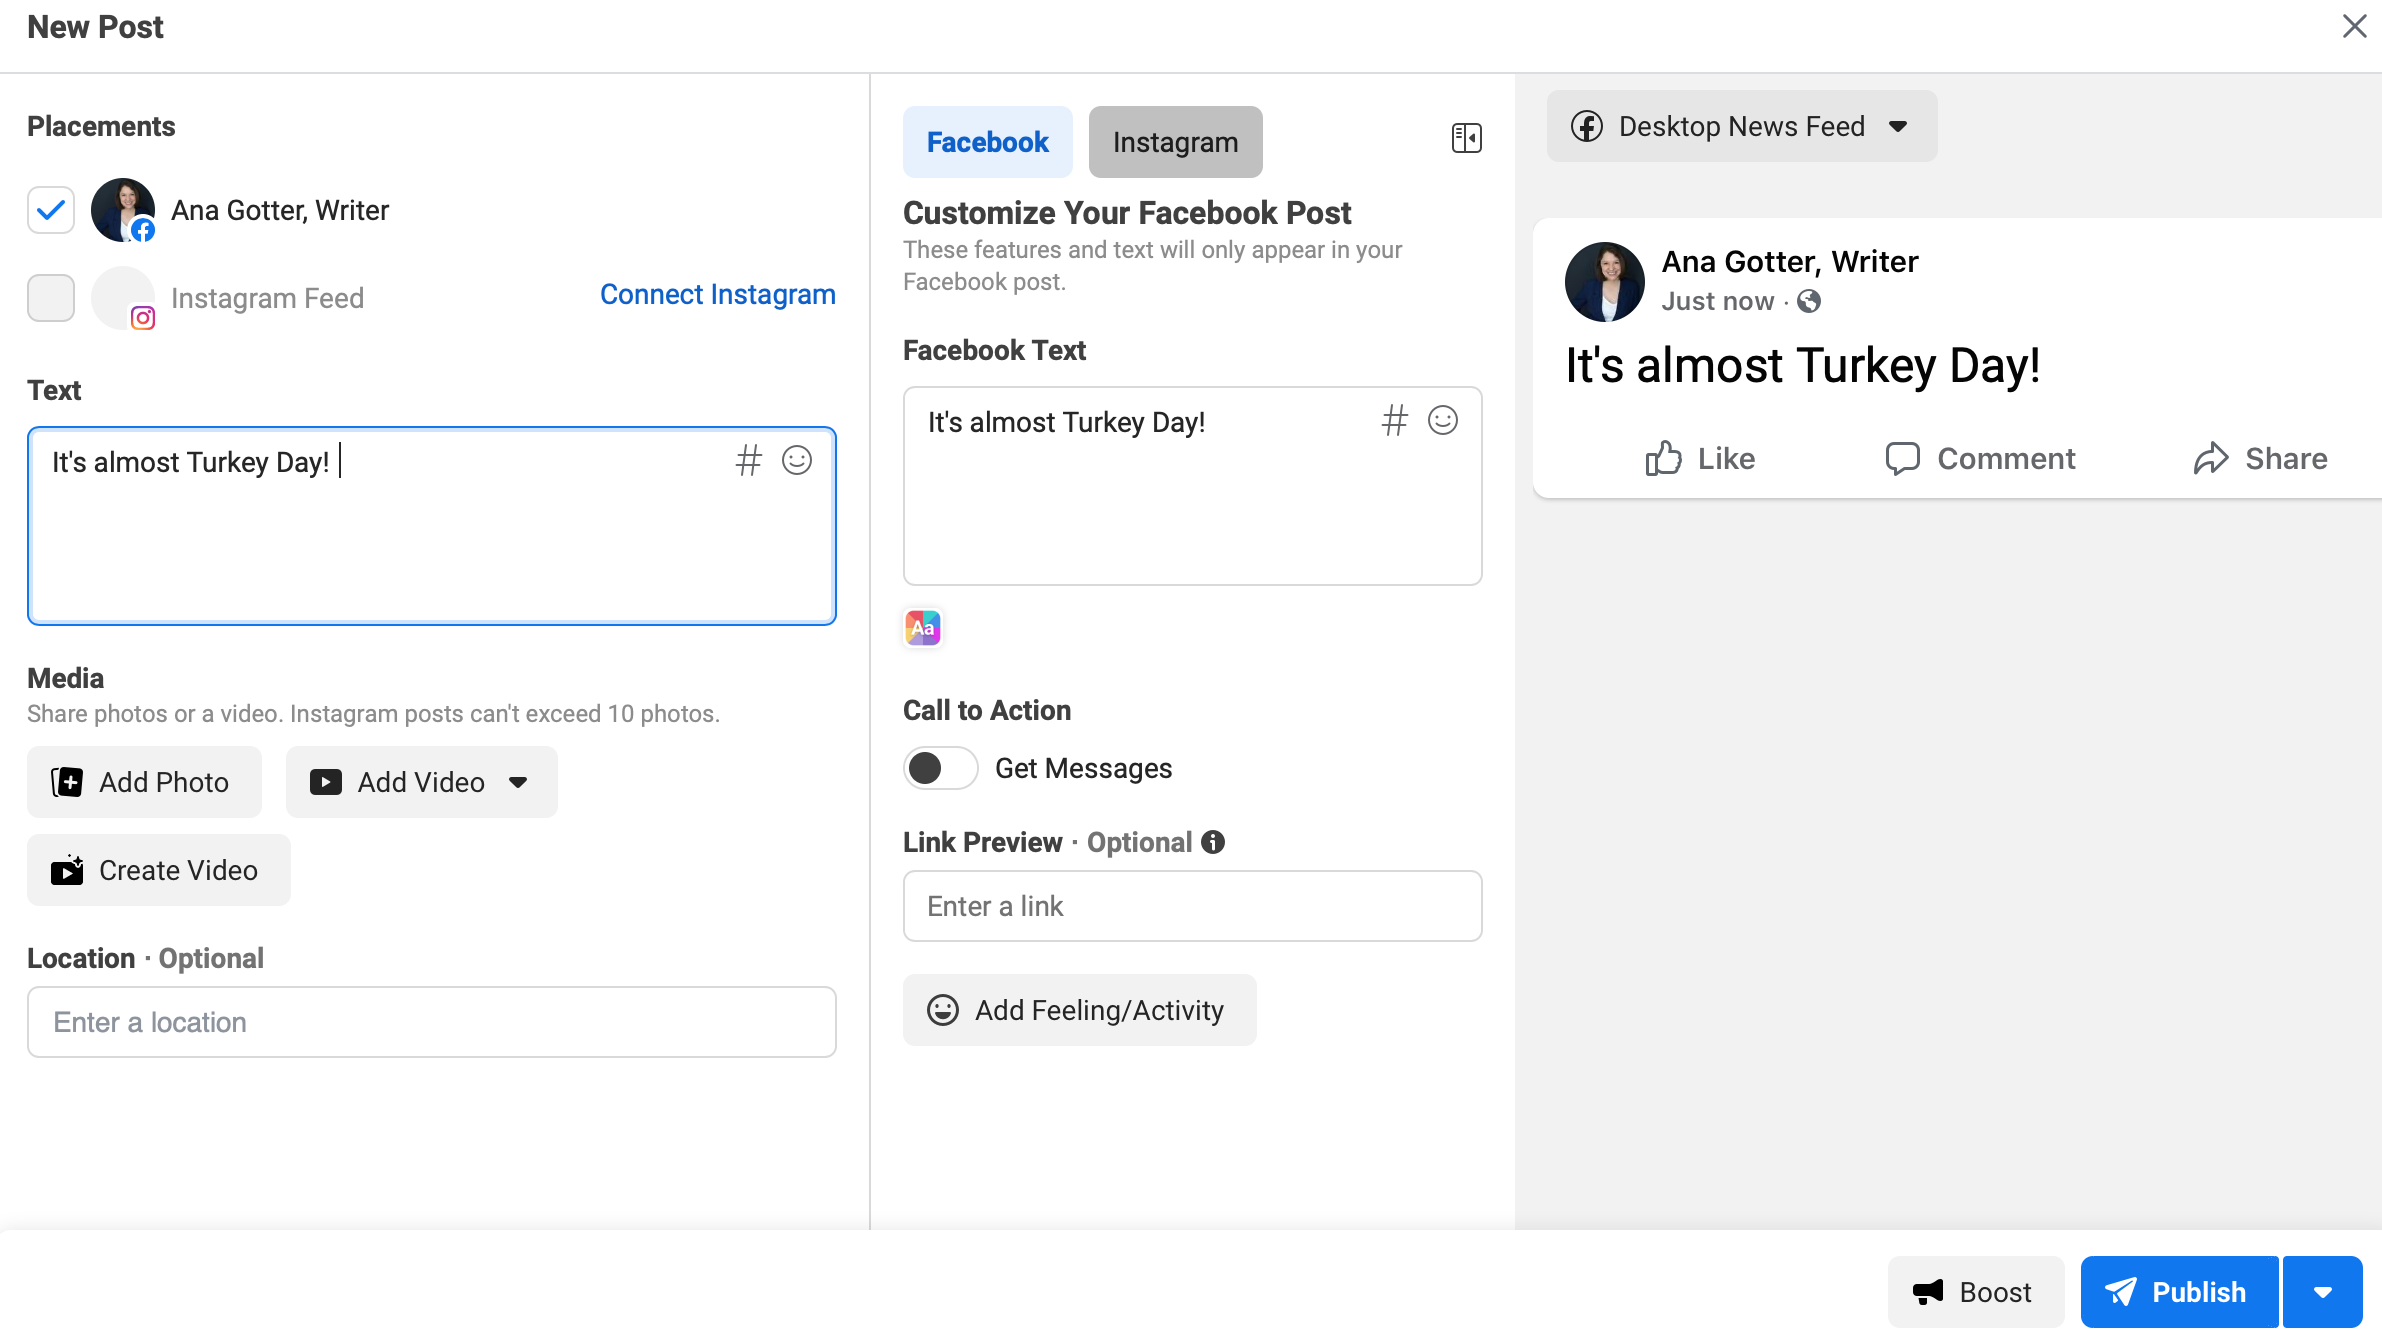Check the Instagram Feed placement checkbox

pyautogui.click(x=51, y=298)
